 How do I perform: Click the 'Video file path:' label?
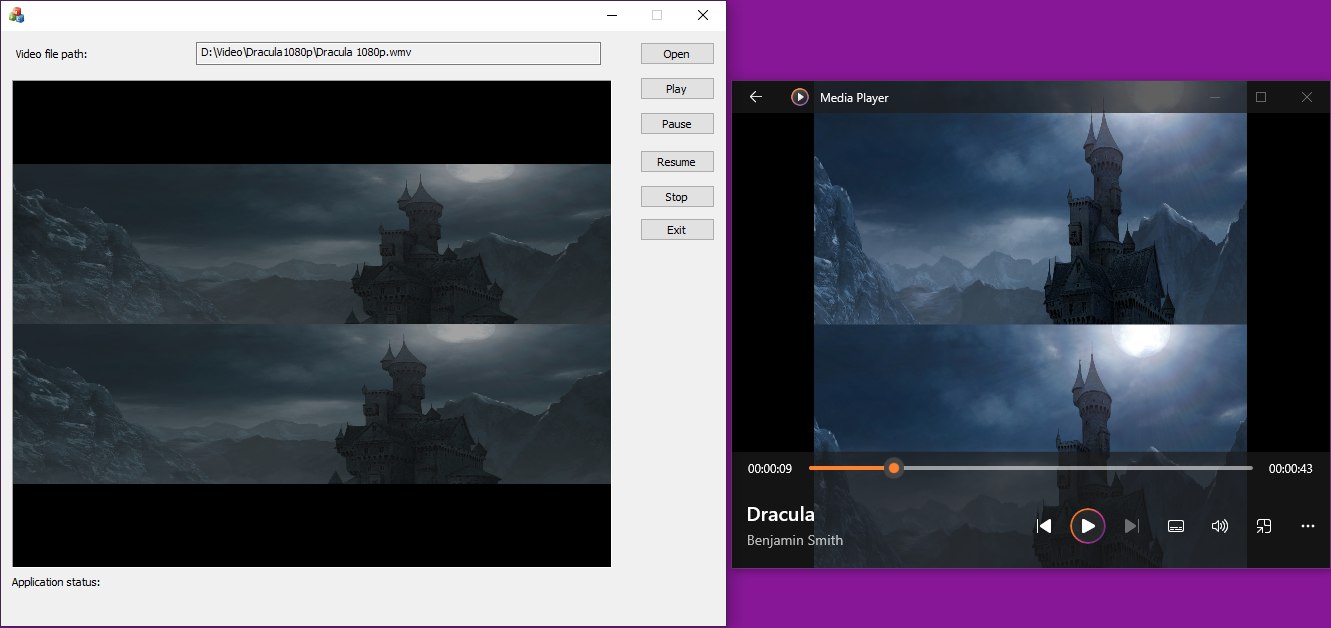tap(52, 54)
